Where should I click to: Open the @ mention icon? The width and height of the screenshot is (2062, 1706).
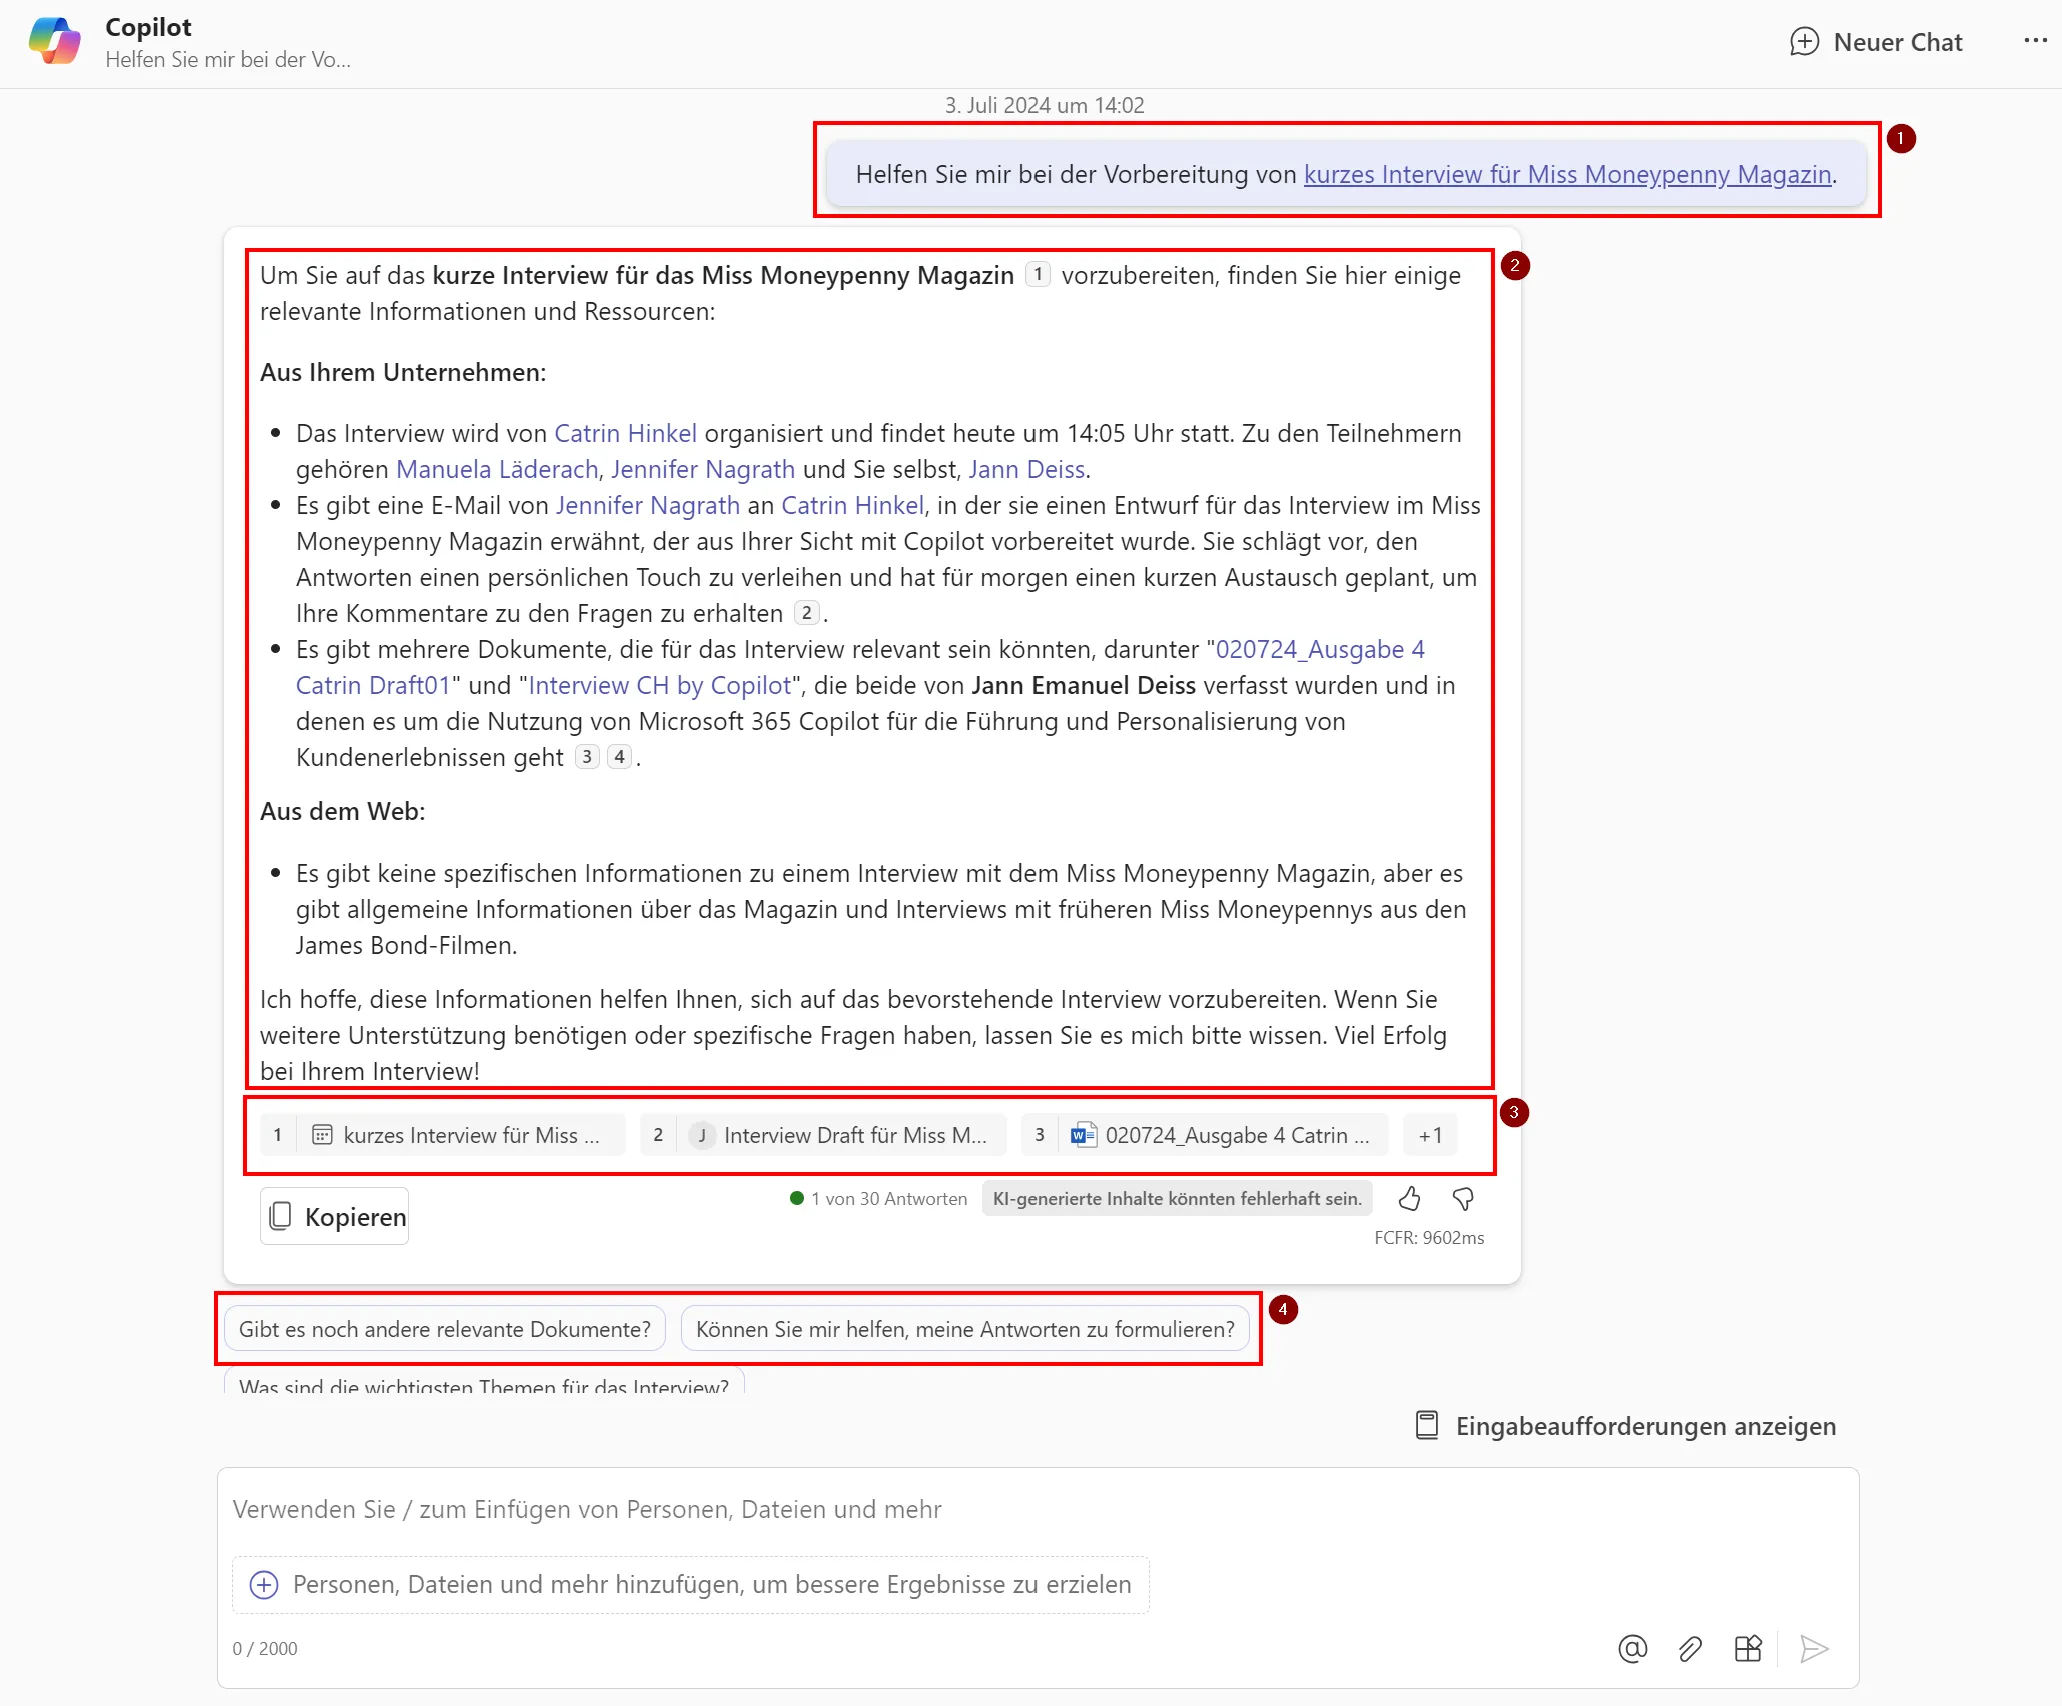coord(1632,1648)
